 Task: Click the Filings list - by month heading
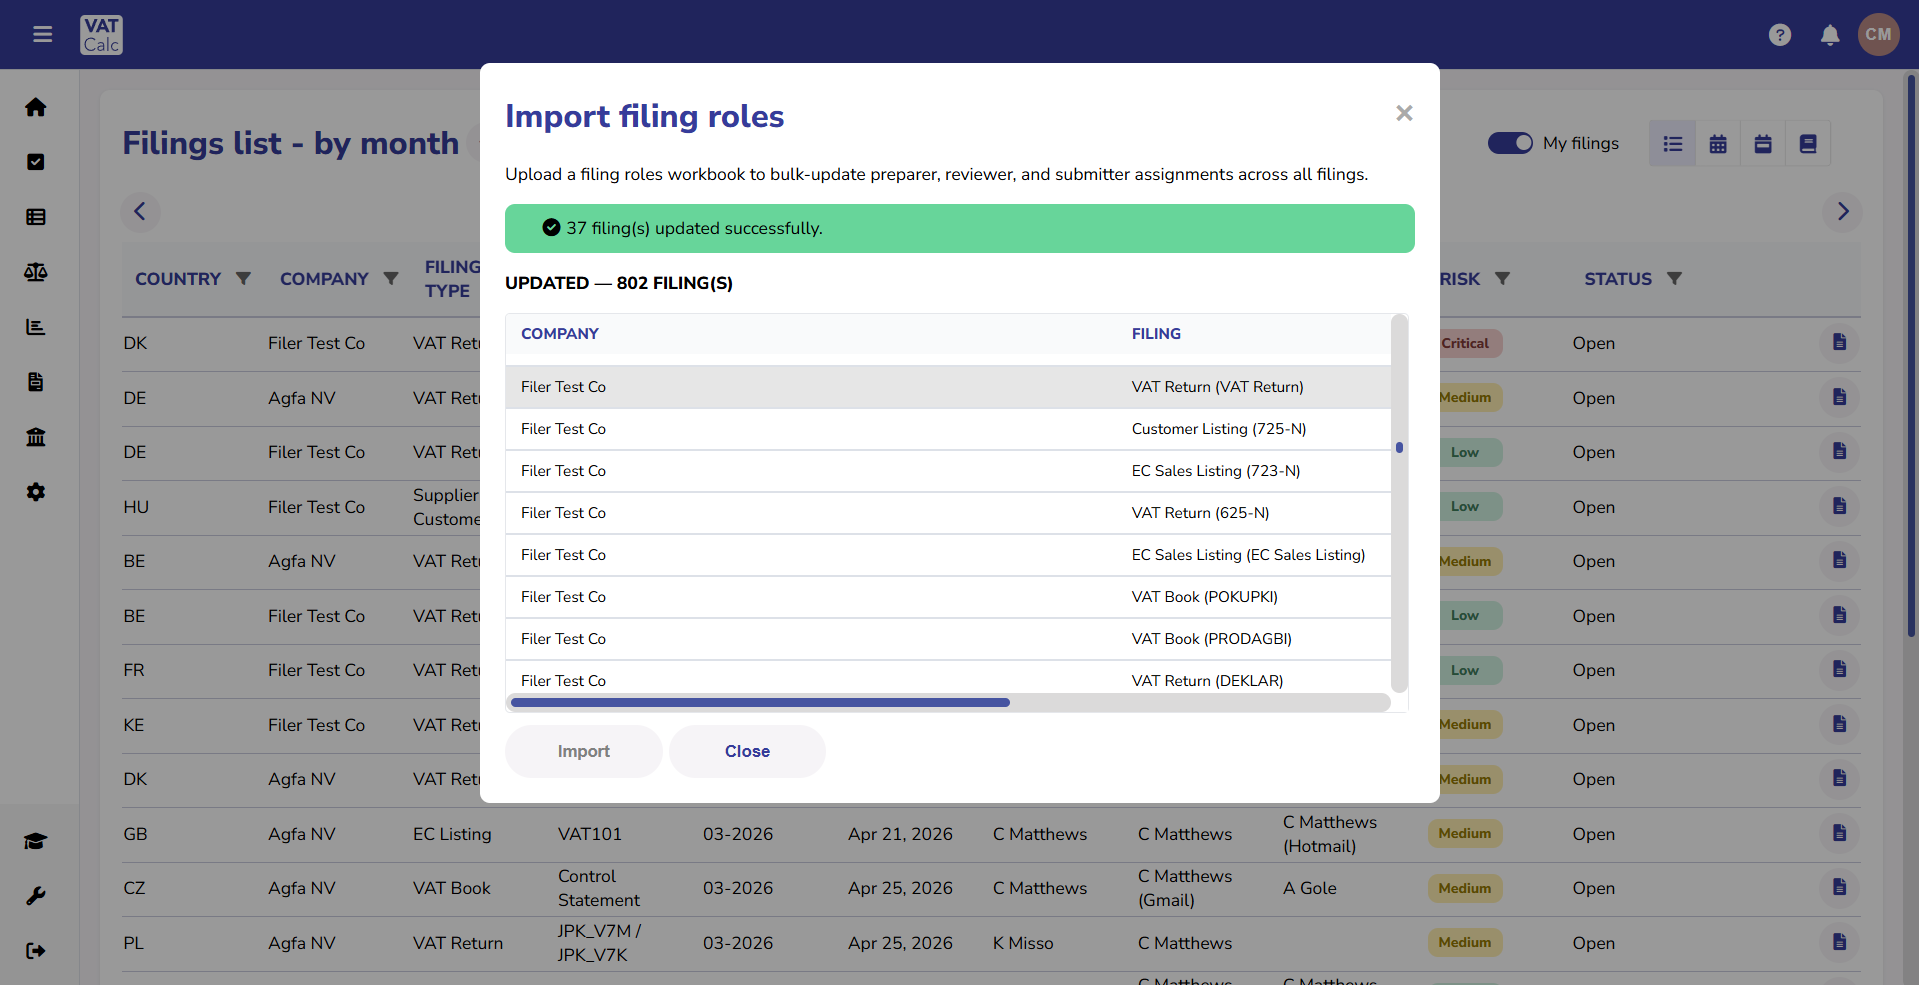[x=291, y=143]
